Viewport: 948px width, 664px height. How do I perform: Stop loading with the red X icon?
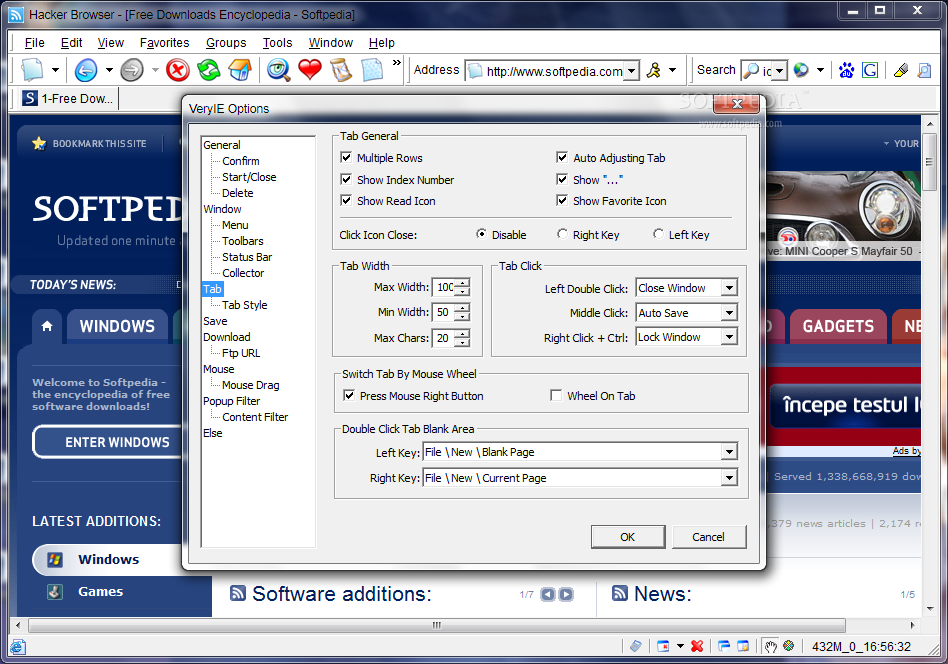coord(178,70)
